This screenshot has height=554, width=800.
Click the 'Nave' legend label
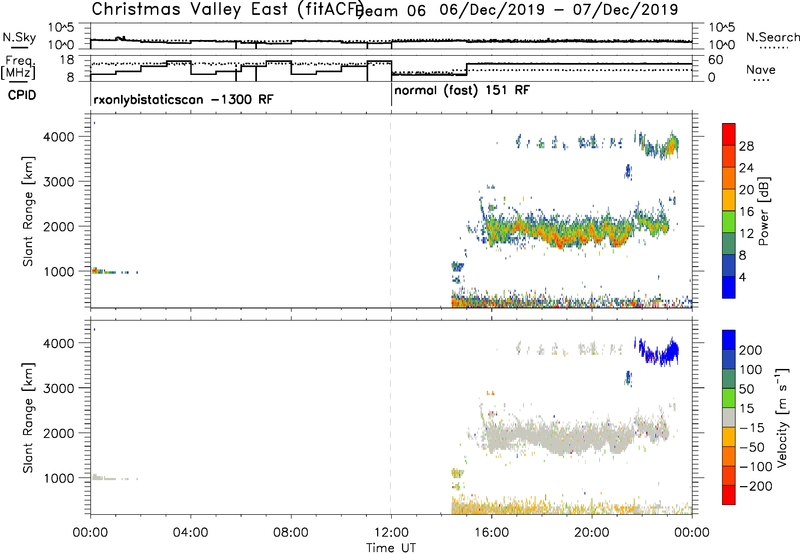pyautogui.click(x=761, y=70)
